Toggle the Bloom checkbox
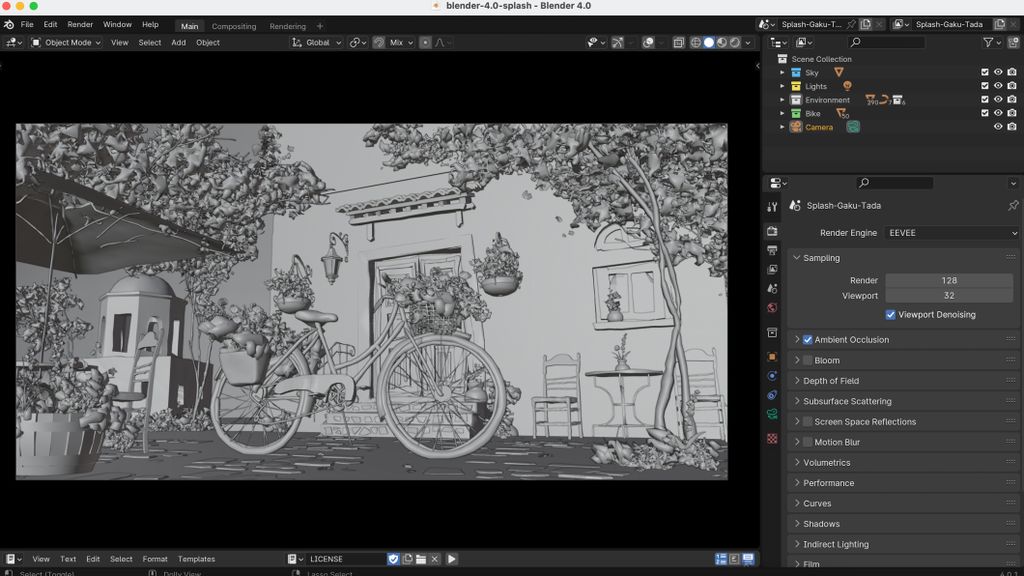The image size is (1024, 576). 809,359
